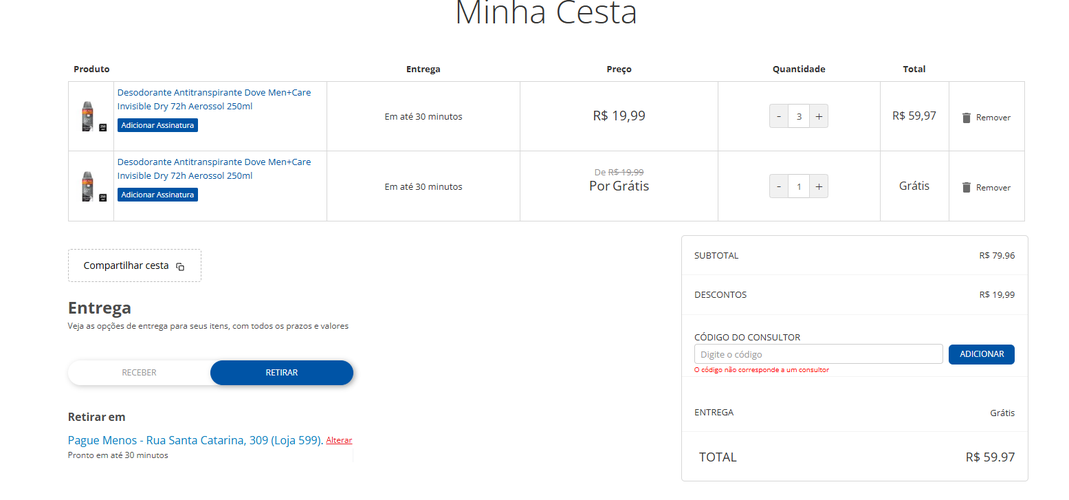Click the ADICIONAR consultant code button
Screen dimensions: 1069x500
(981, 354)
